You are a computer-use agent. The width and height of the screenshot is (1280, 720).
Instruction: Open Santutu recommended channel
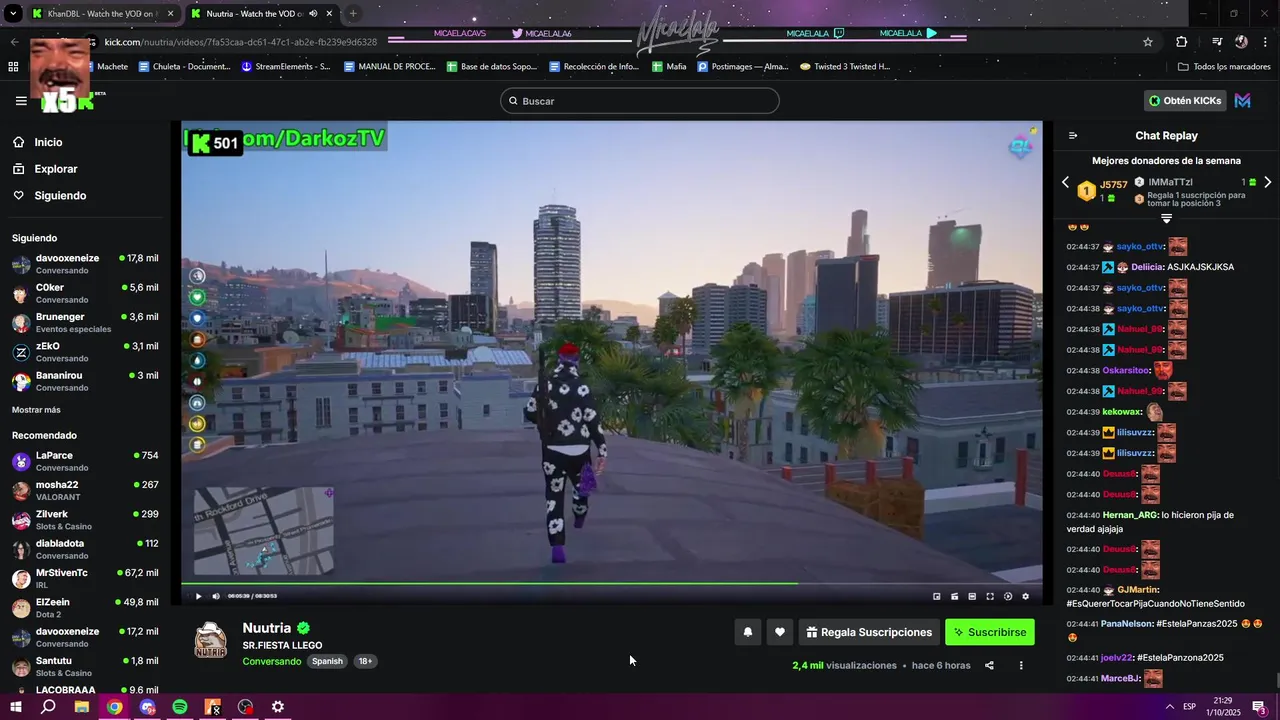pos(85,667)
